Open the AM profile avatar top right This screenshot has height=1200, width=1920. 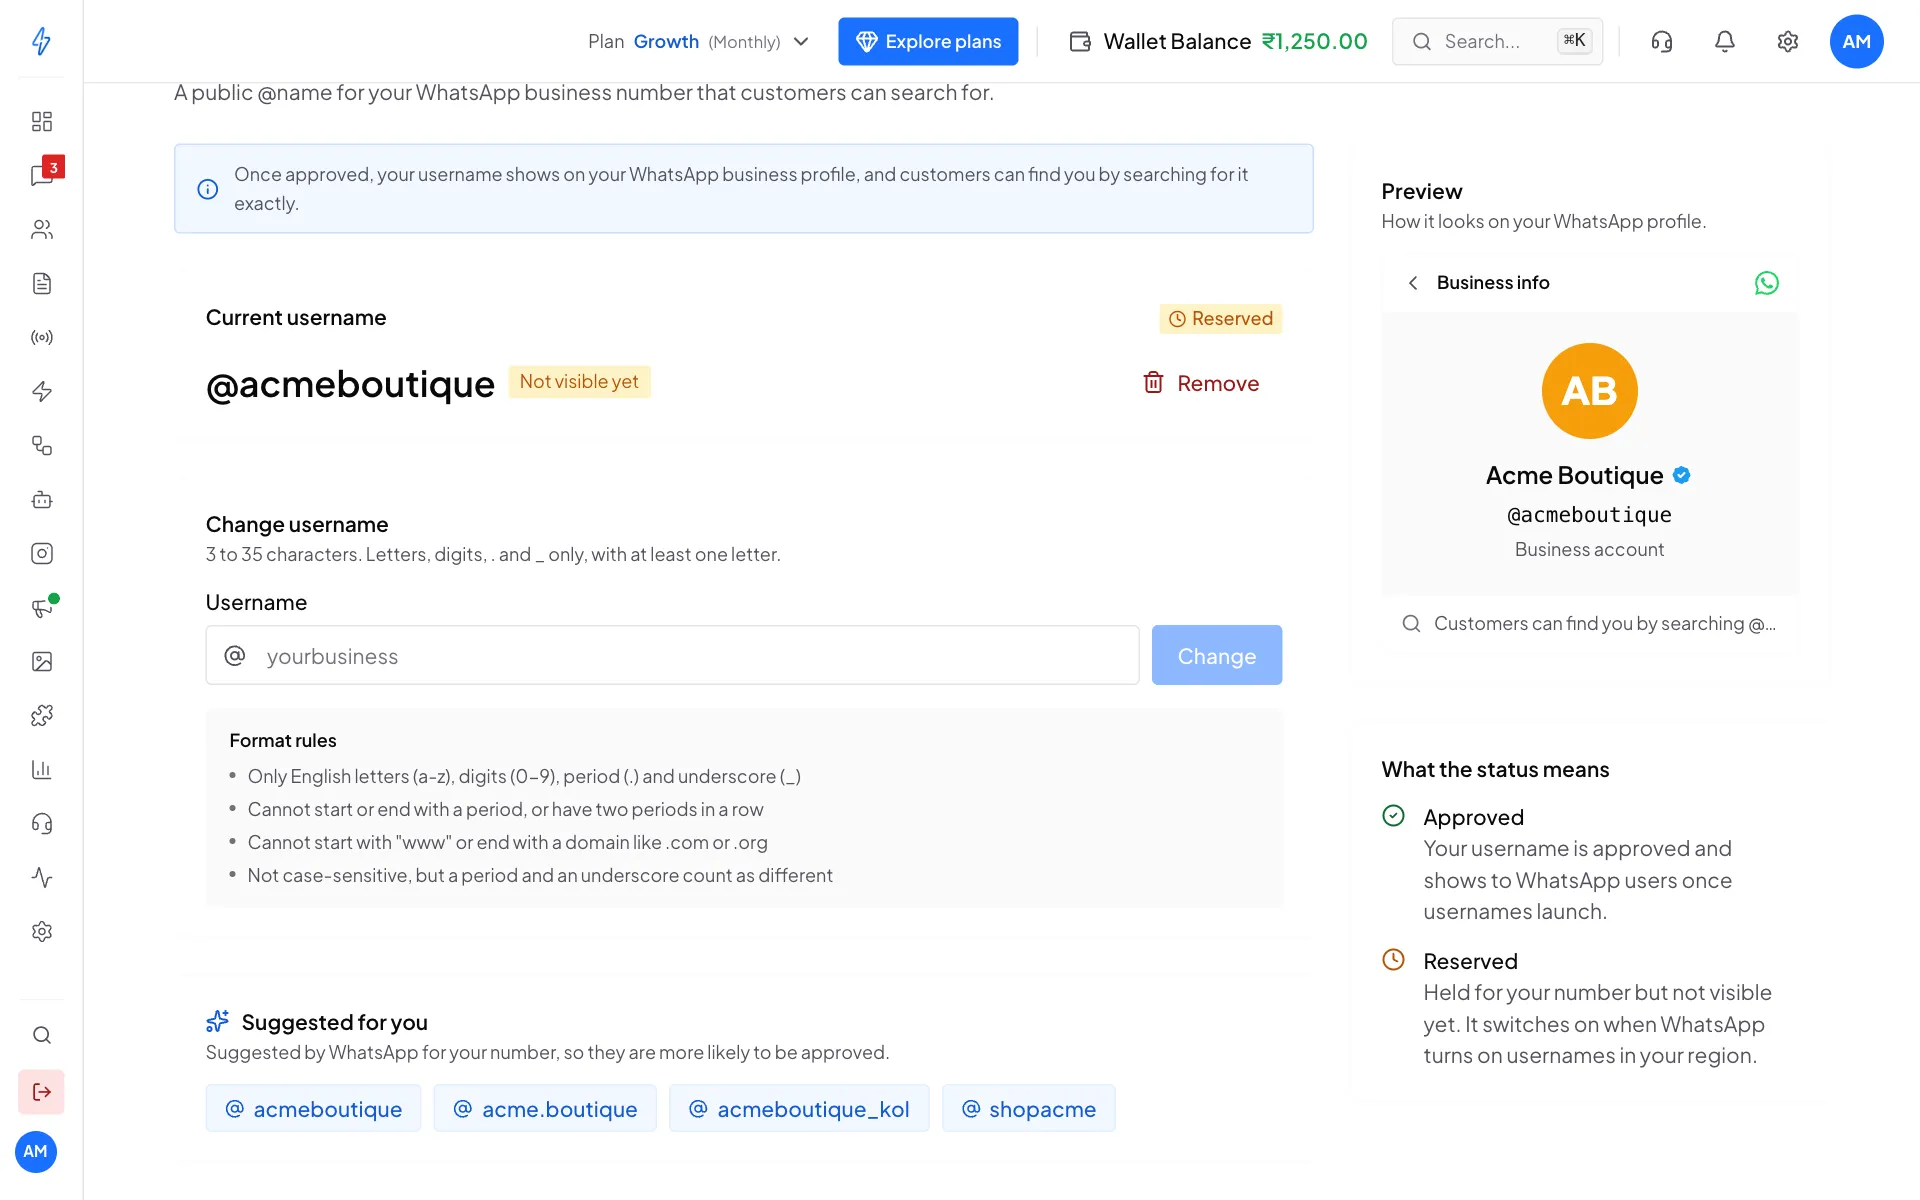(1856, 41)
